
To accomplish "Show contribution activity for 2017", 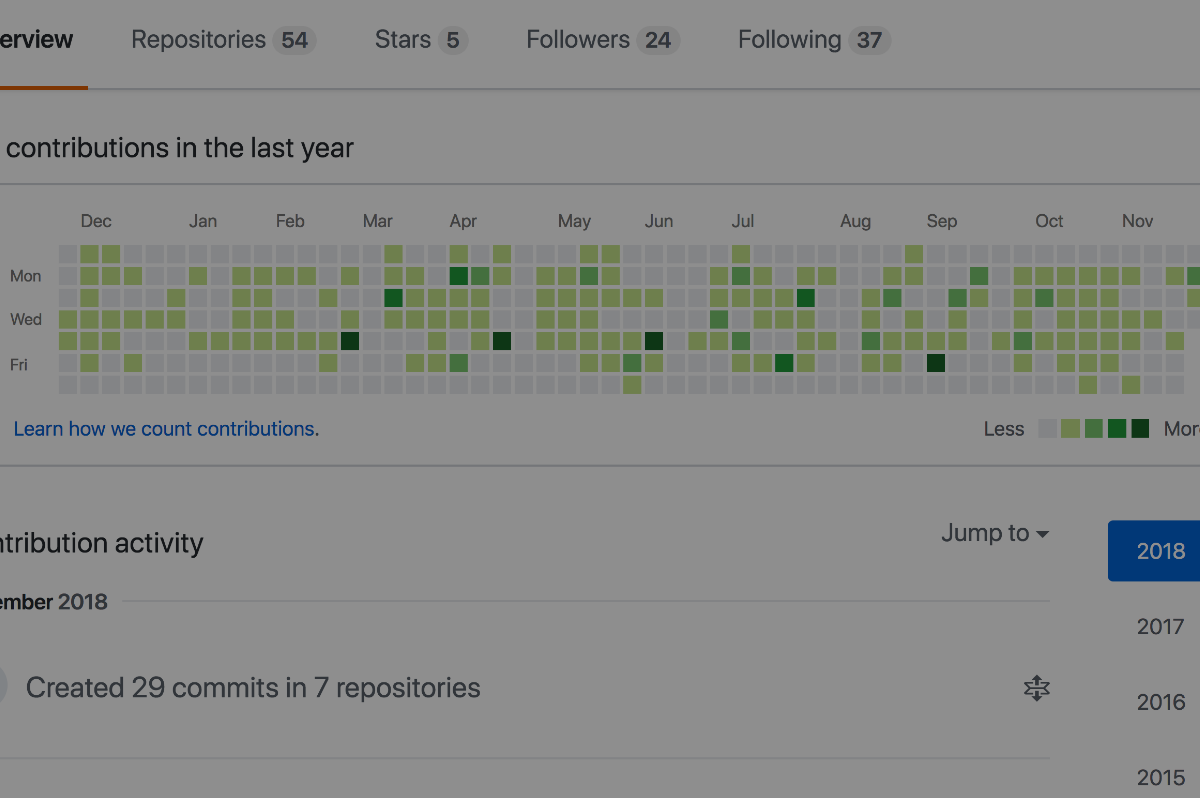I will [1160, 627].
